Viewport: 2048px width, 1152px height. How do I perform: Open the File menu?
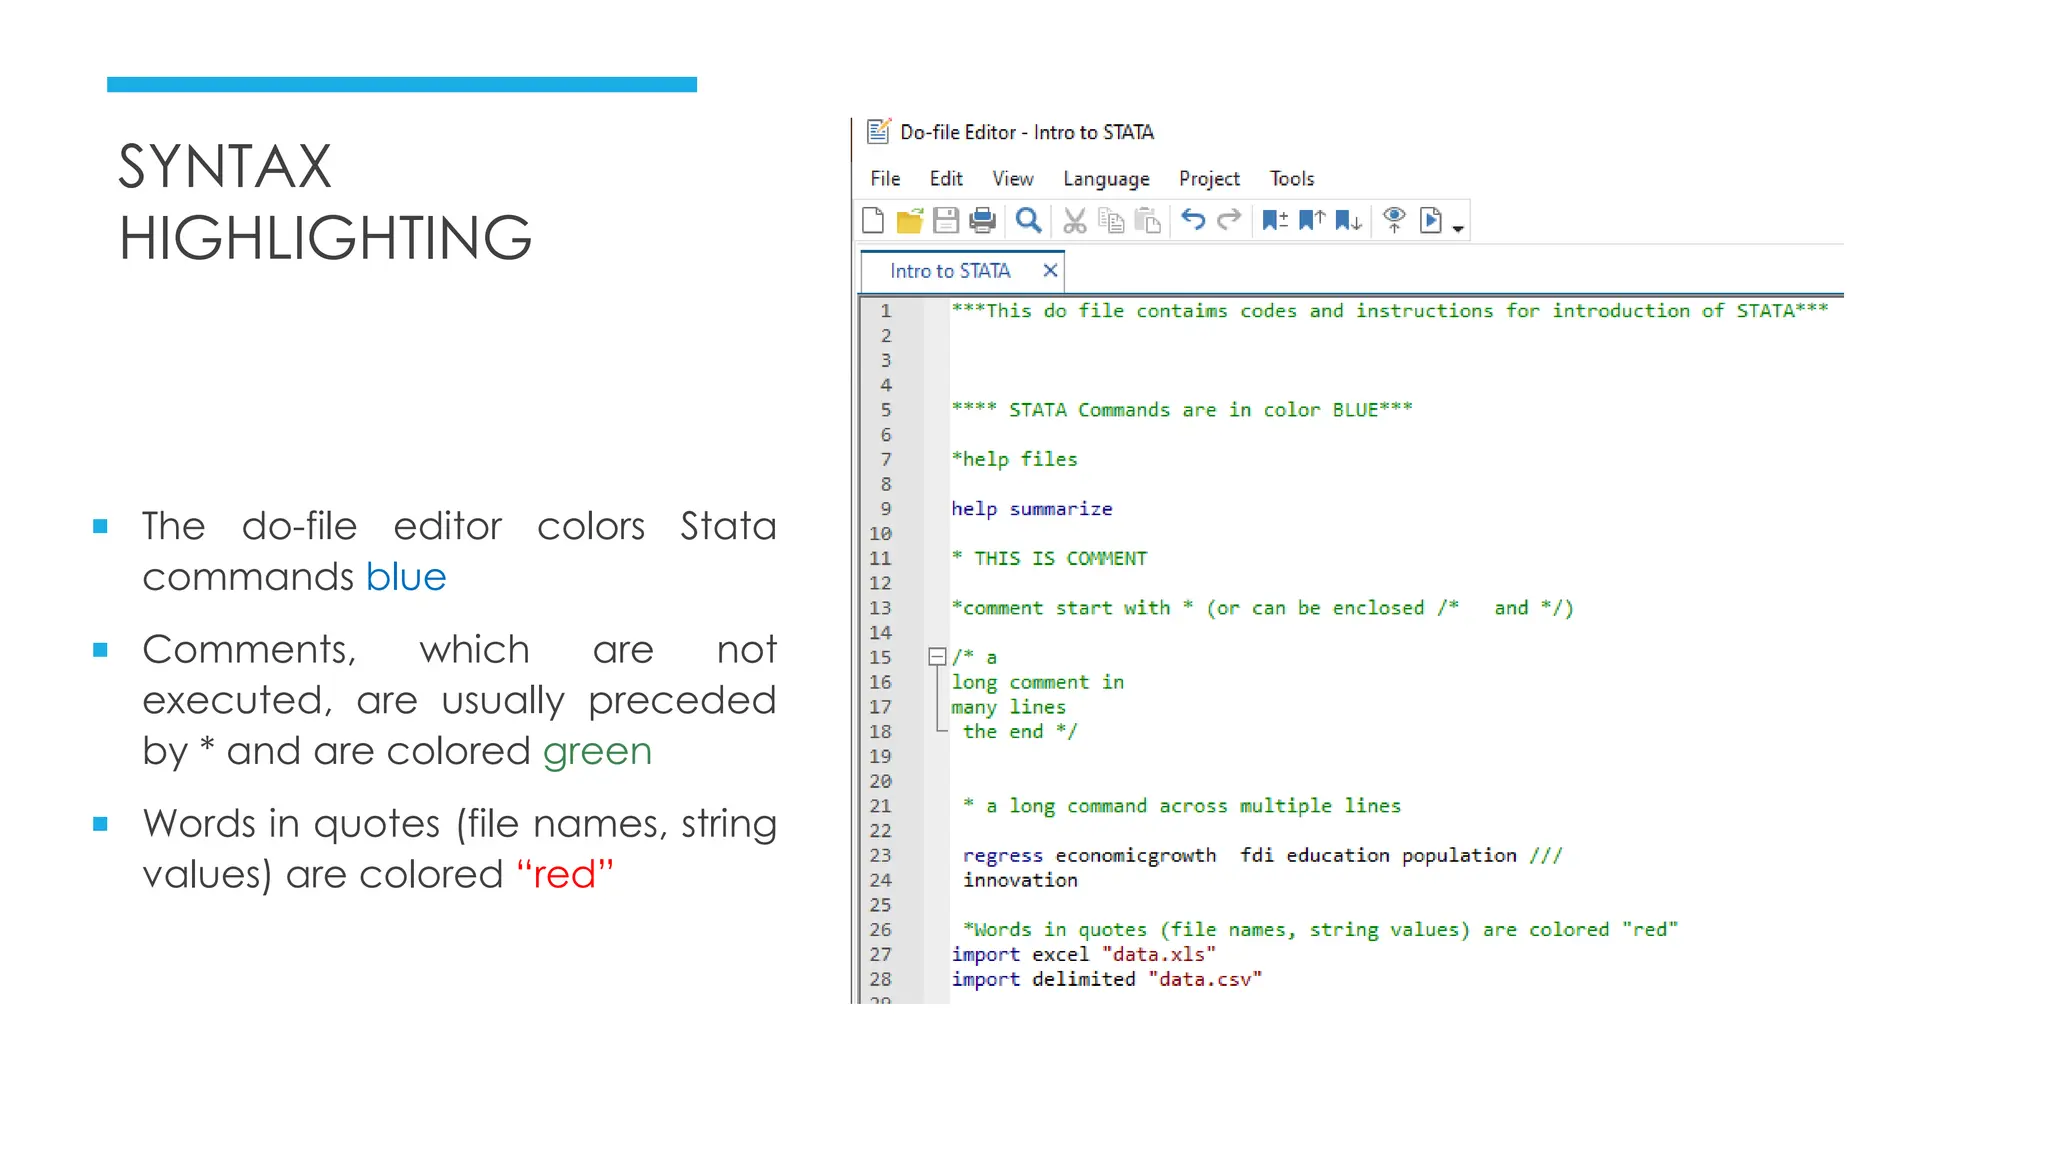[885, 179]
